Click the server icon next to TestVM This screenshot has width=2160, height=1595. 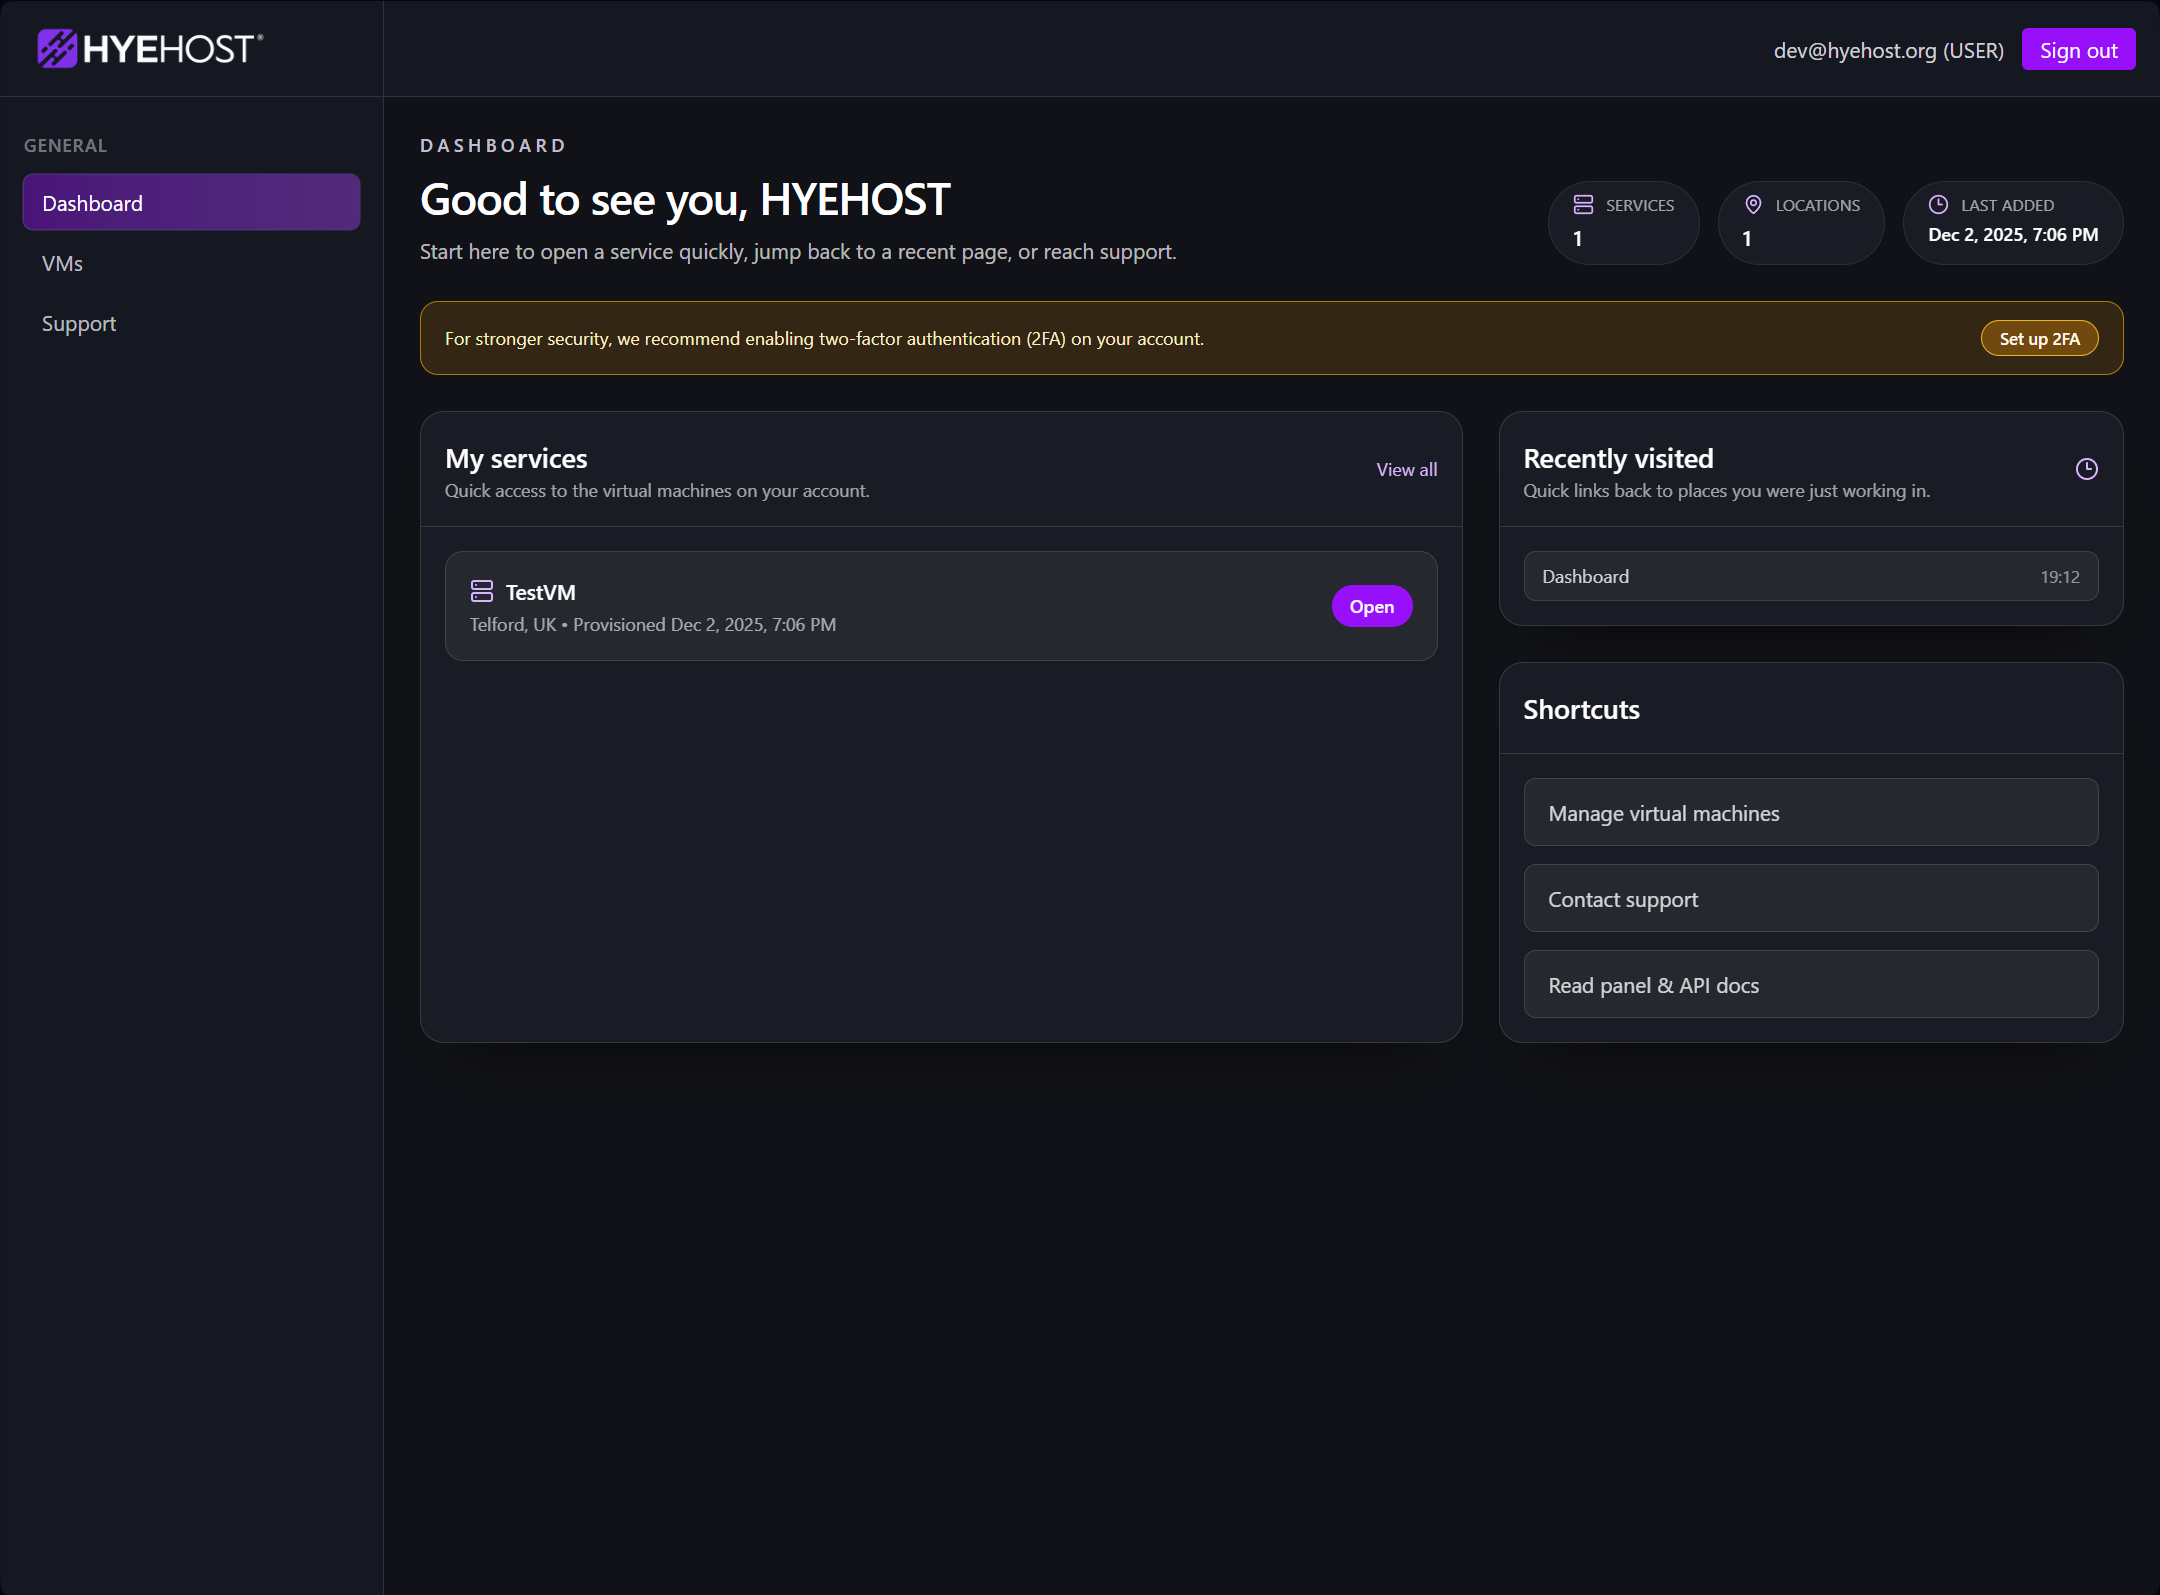click(482, 591)
